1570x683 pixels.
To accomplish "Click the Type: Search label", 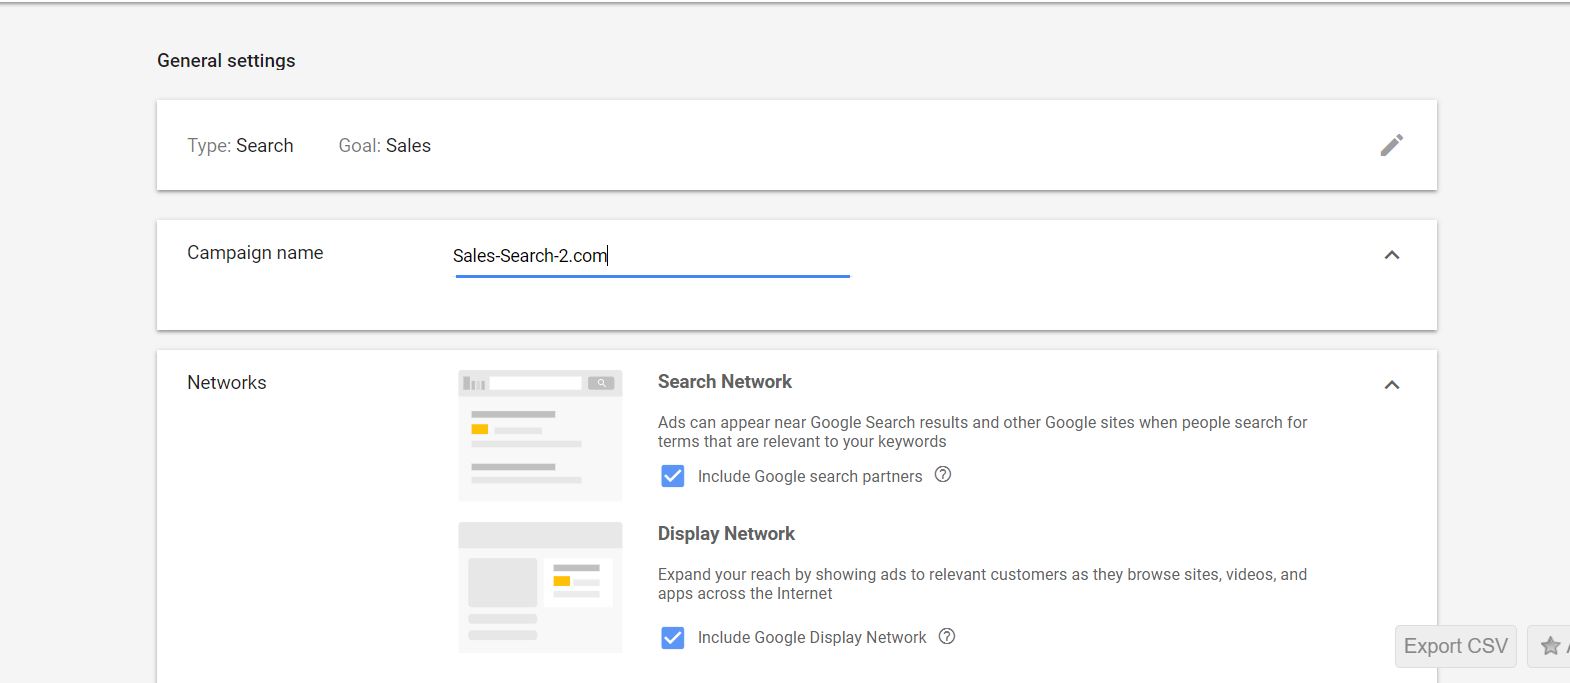I will tap(240, 146).
